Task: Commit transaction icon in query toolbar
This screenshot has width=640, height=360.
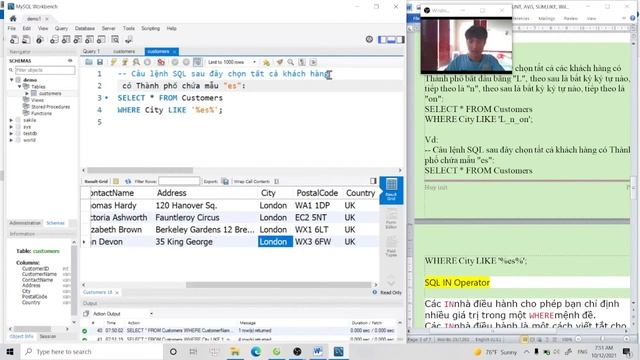Action: tap(175, 62)
